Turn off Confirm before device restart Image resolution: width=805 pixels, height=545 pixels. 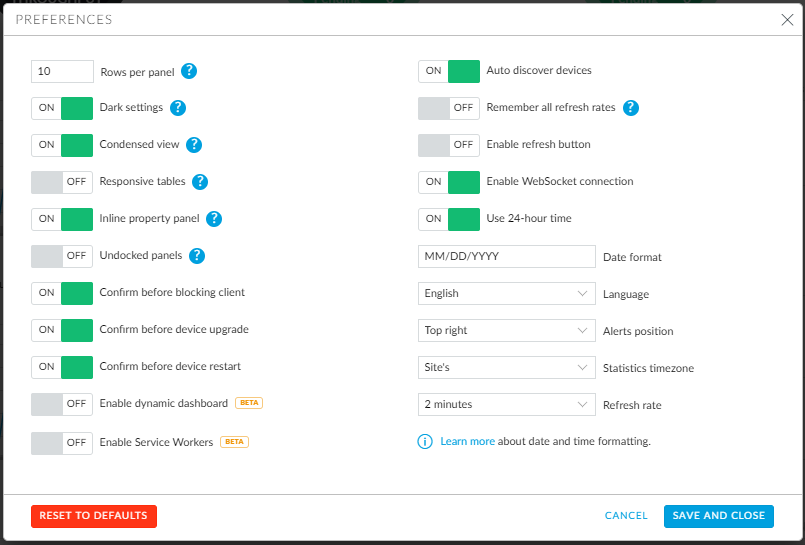point(62,366)
